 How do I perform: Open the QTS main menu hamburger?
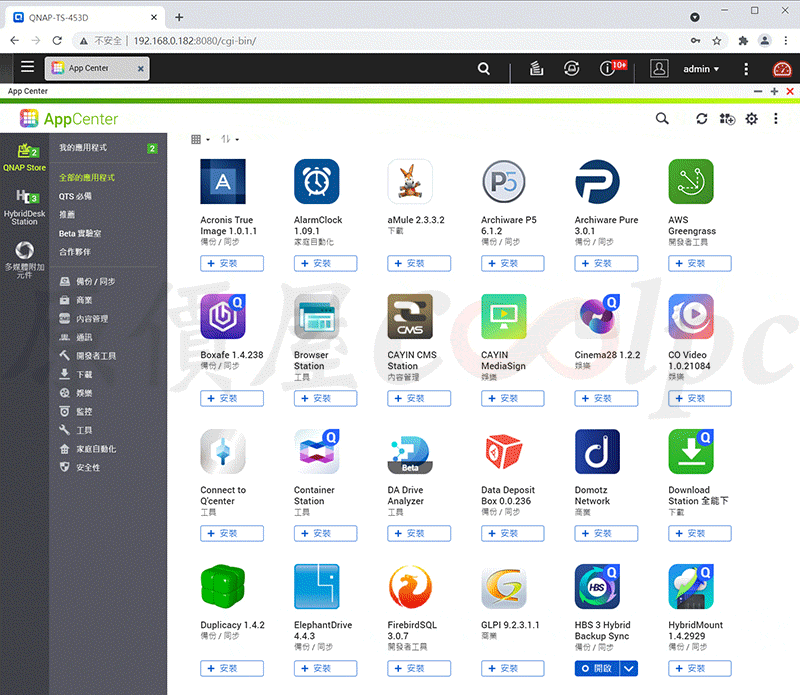click(28, 67)
